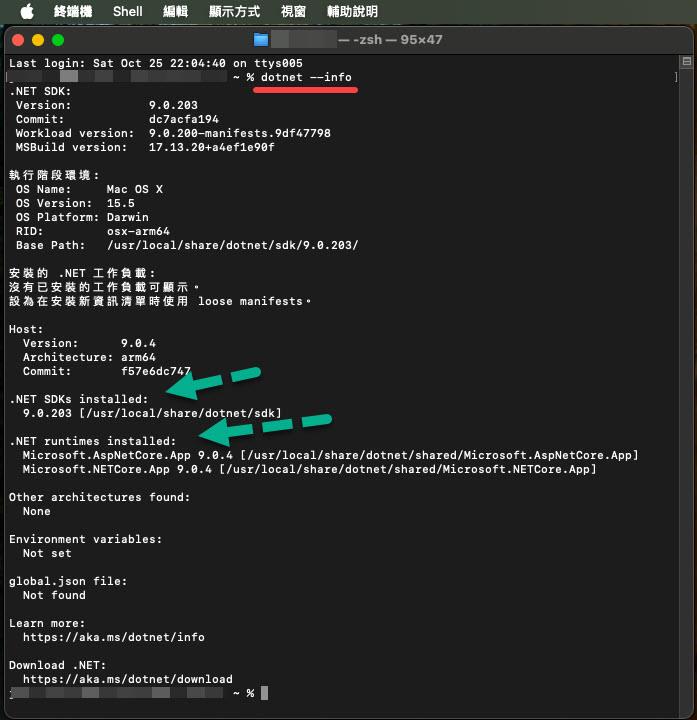Click the Microsoft.NETCore.App 9.0.4 runtime line
This screenshot has width=697, height=720.
pyautogui.click(x=309, y=469)
